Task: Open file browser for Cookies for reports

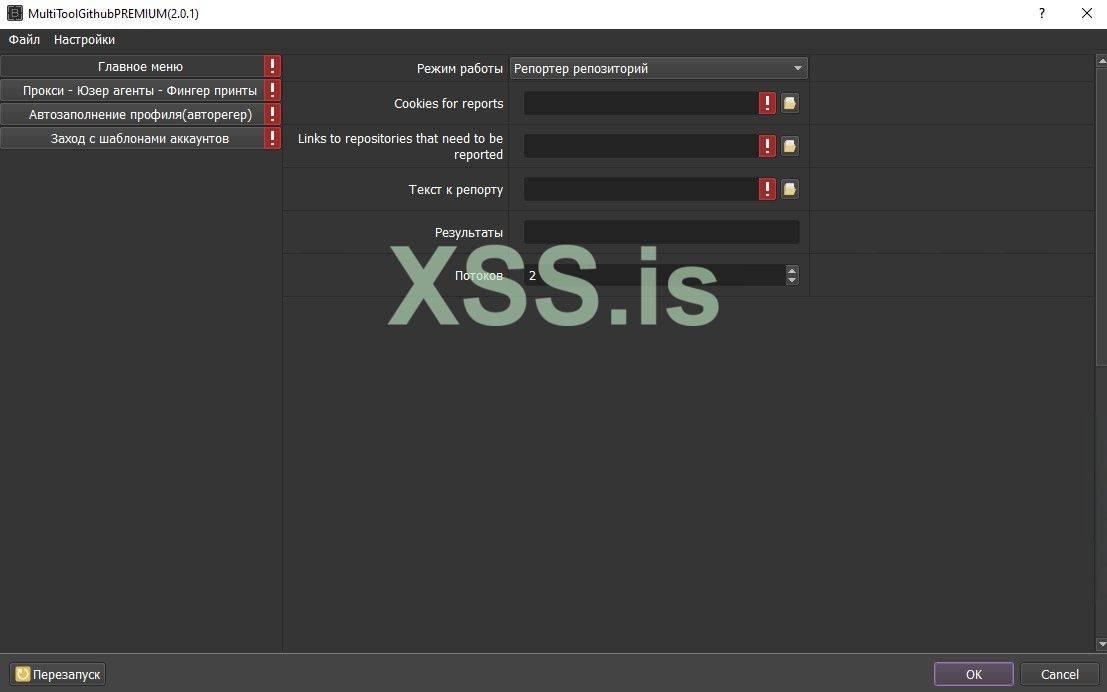Action: click(790, 103)
